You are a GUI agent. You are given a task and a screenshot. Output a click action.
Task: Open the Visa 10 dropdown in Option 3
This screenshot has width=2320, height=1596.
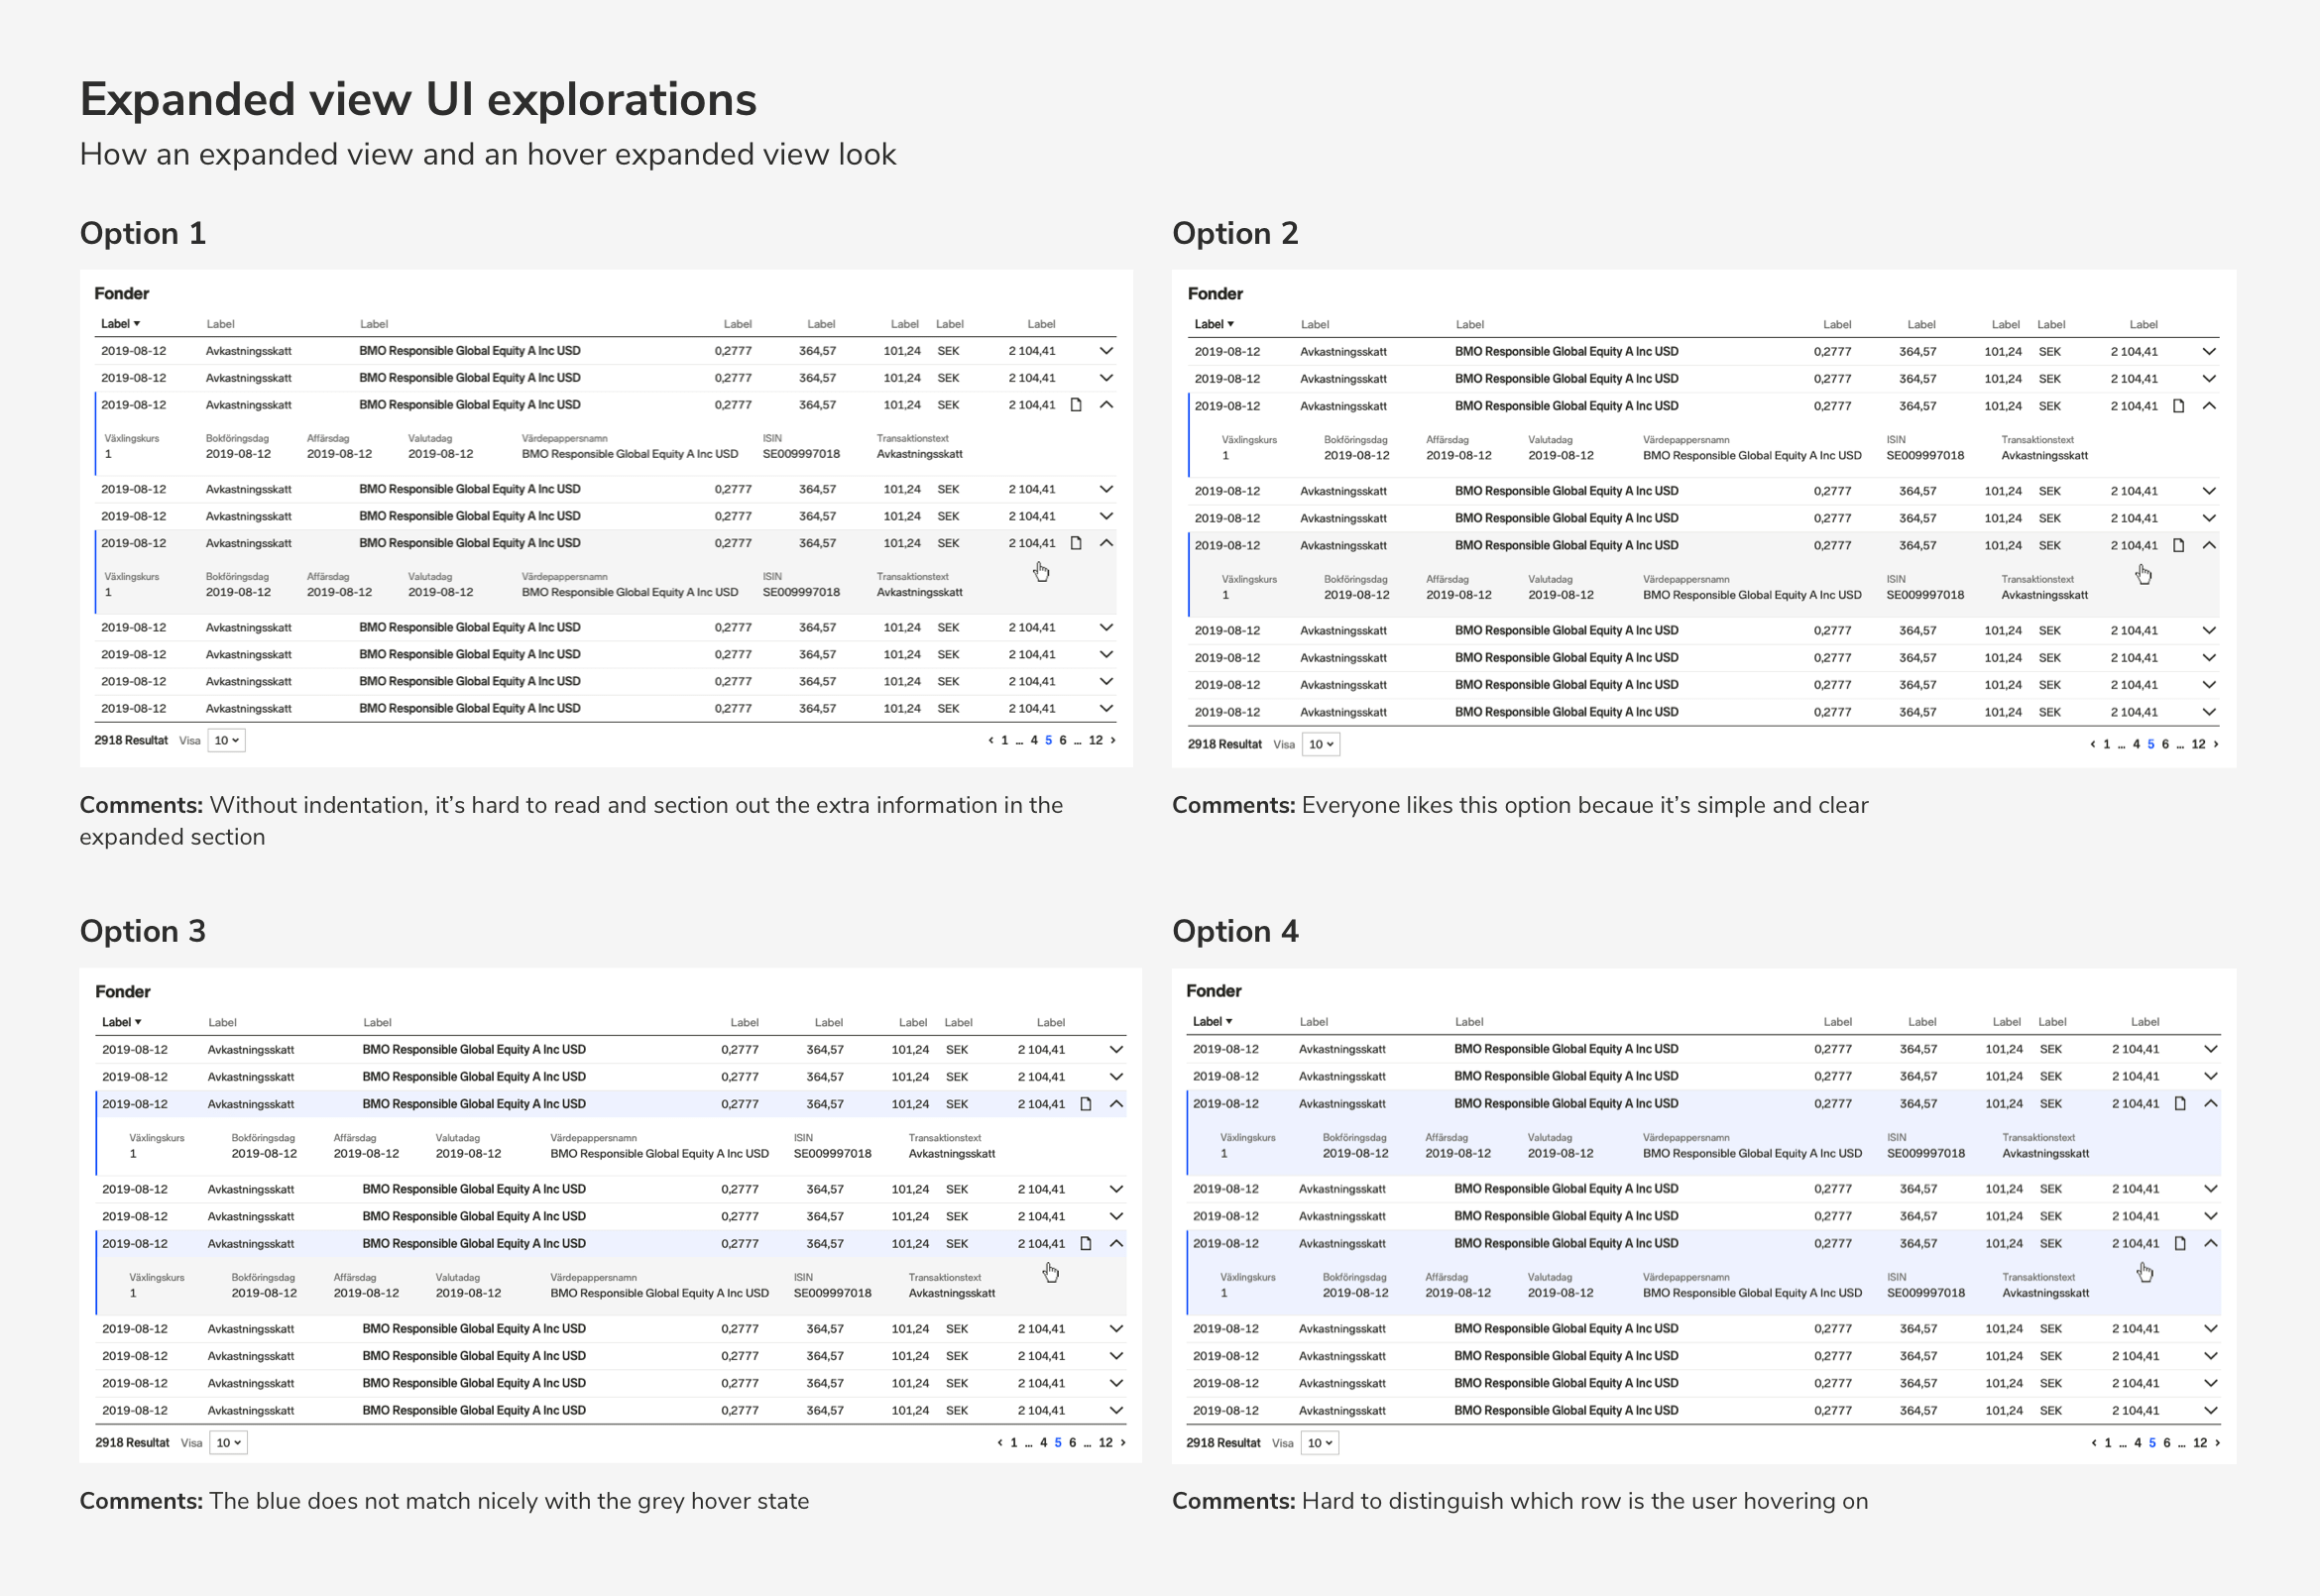pos(228,1443)
